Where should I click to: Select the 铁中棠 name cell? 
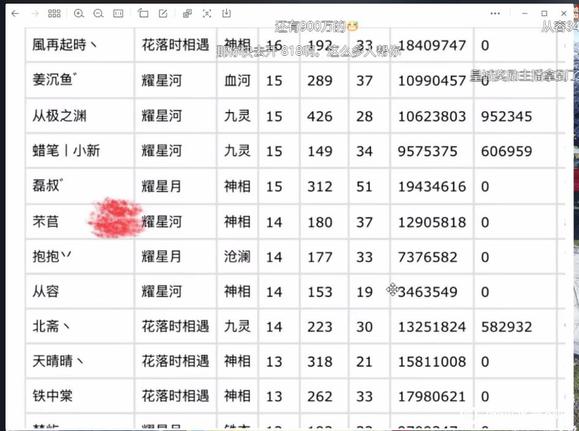click(80, 396)
